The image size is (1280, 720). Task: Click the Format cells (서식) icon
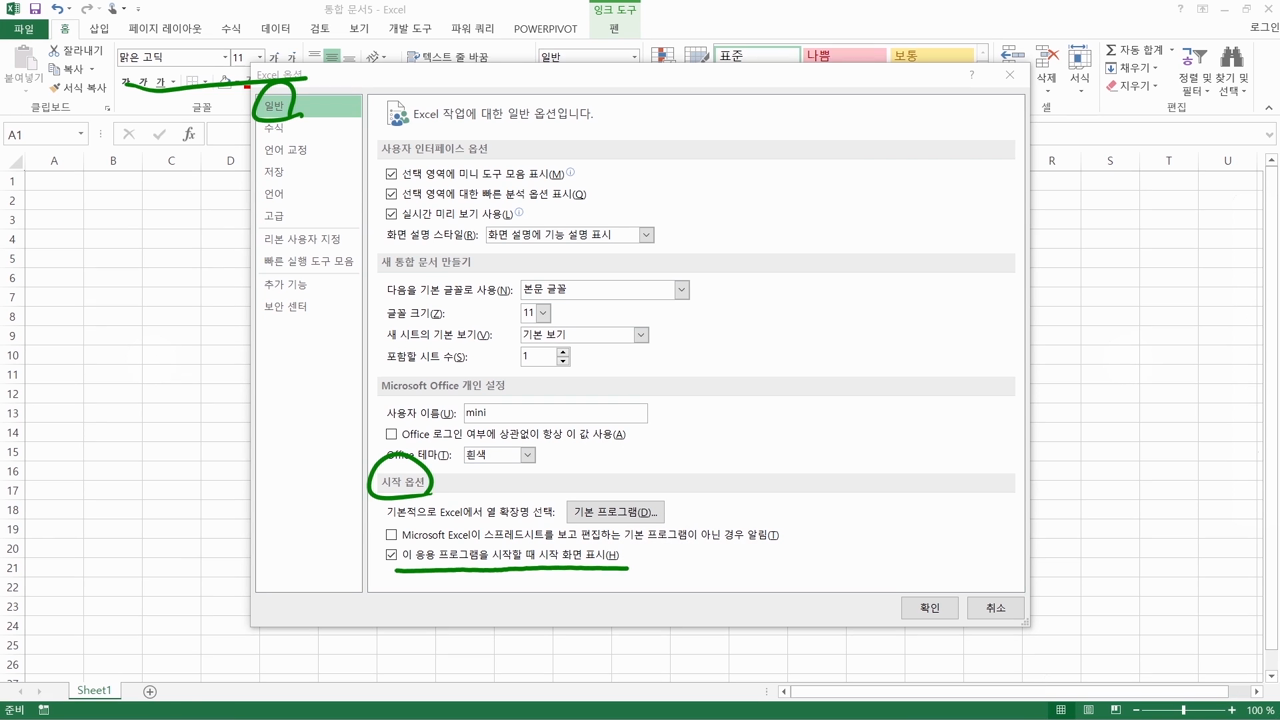[1079, 58]
